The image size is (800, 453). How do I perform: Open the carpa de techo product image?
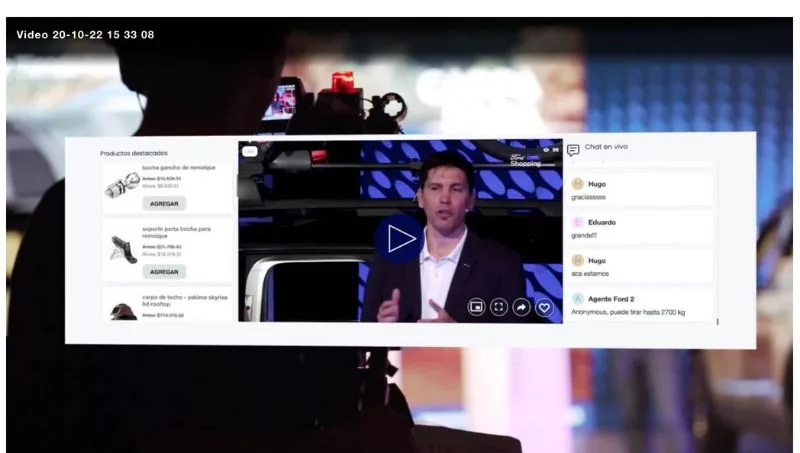click(122, 310)
